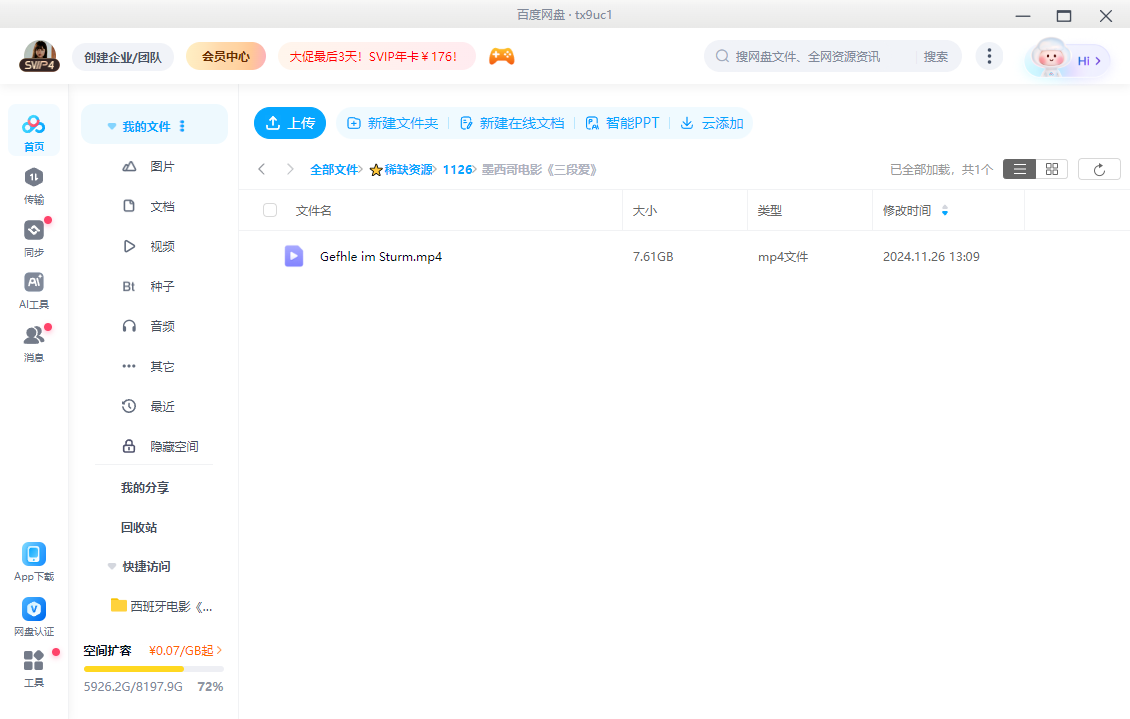Viewport: 1130px width, 719px height.
Task: Switch to list view mode
Action: [x=1020, y=169]
